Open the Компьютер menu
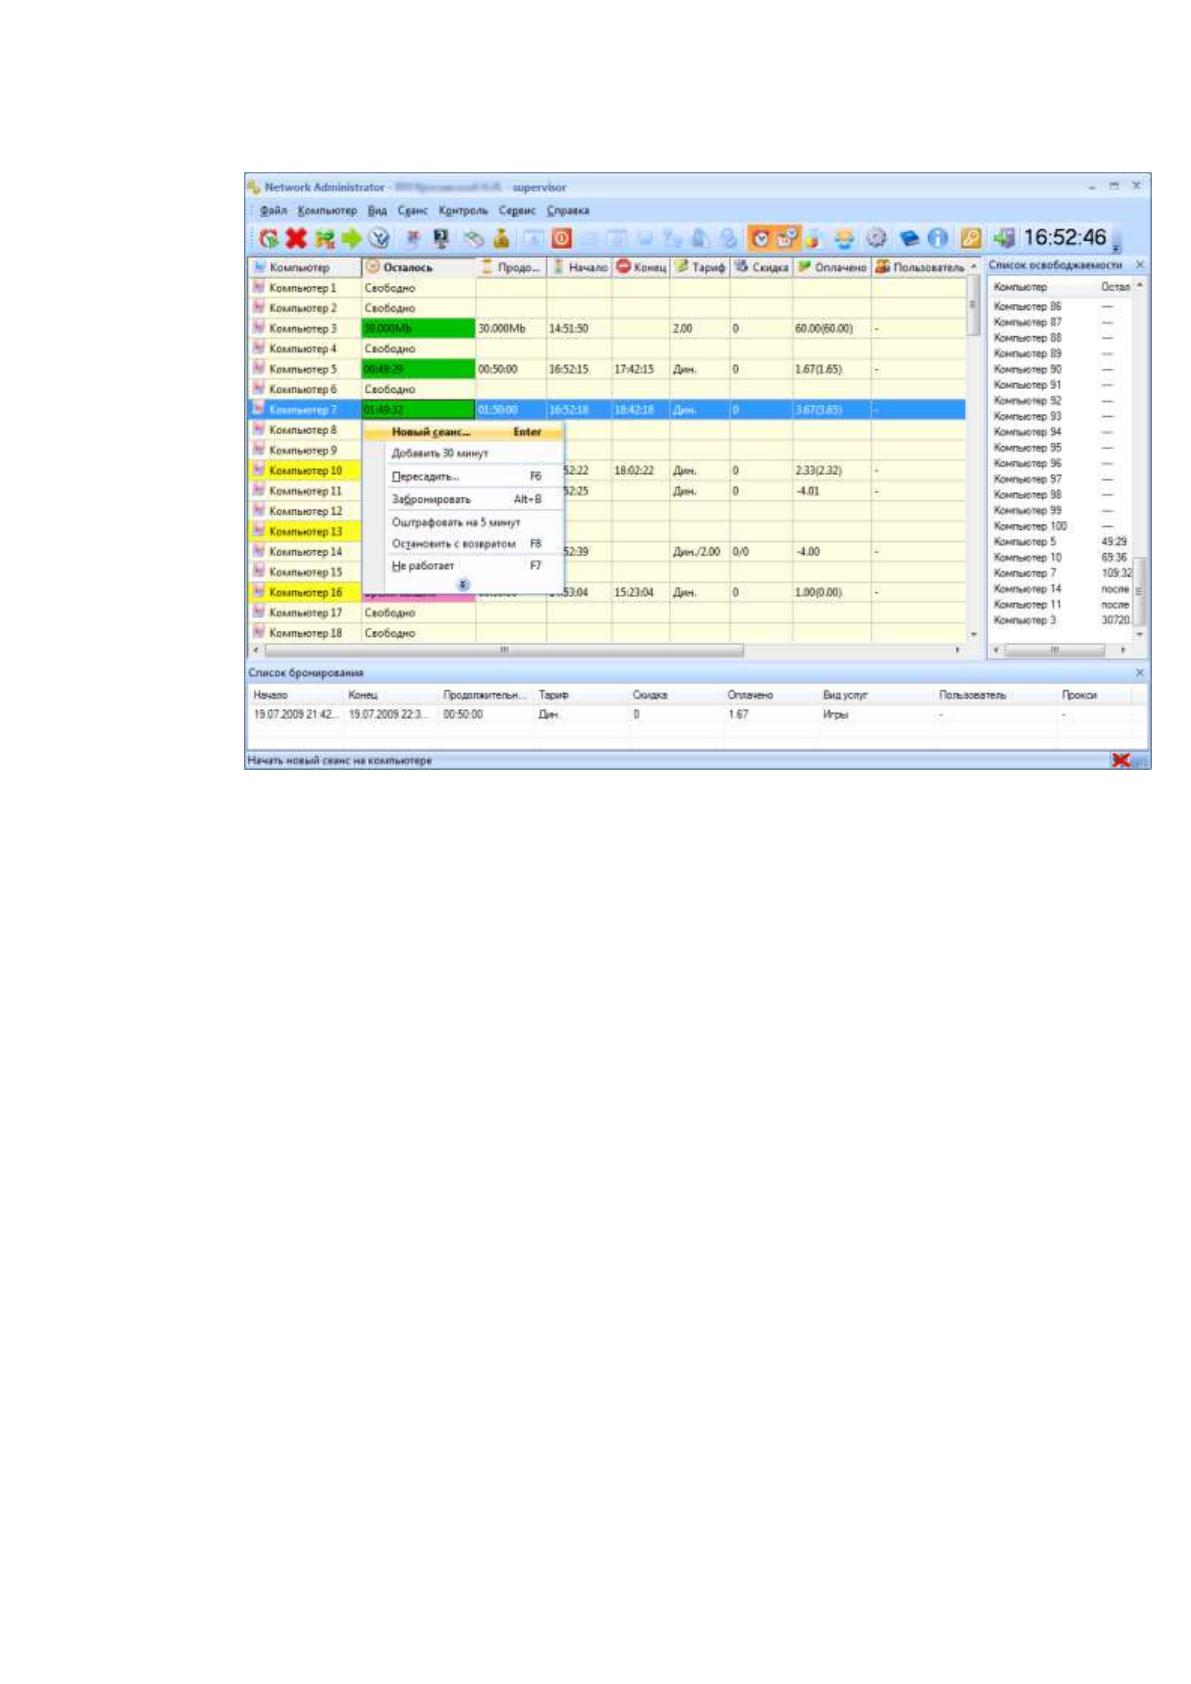Screen dimensions: 1191x1684 [327, 211]
